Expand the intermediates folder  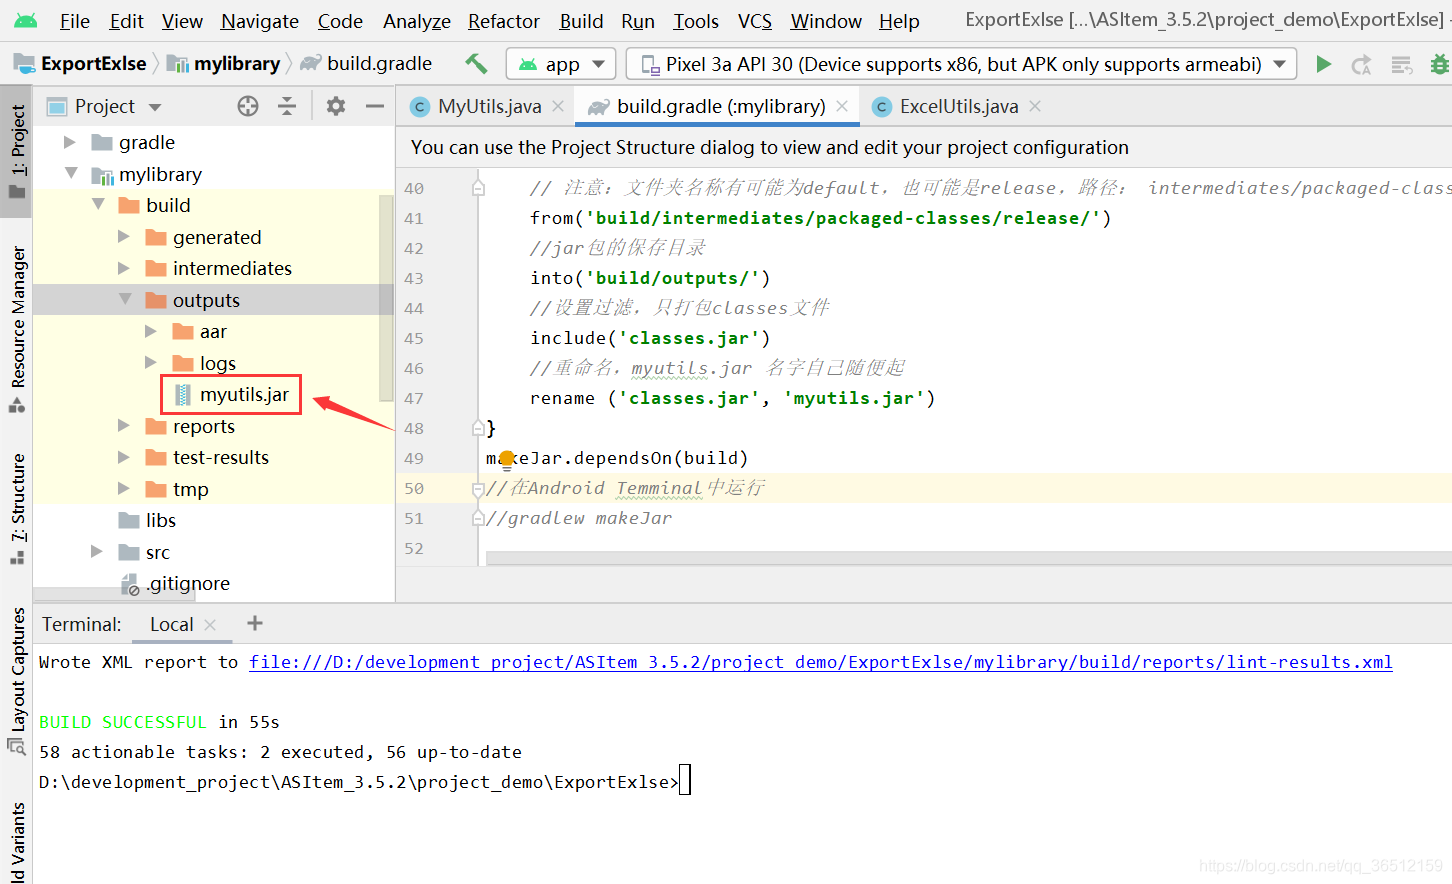124,268
